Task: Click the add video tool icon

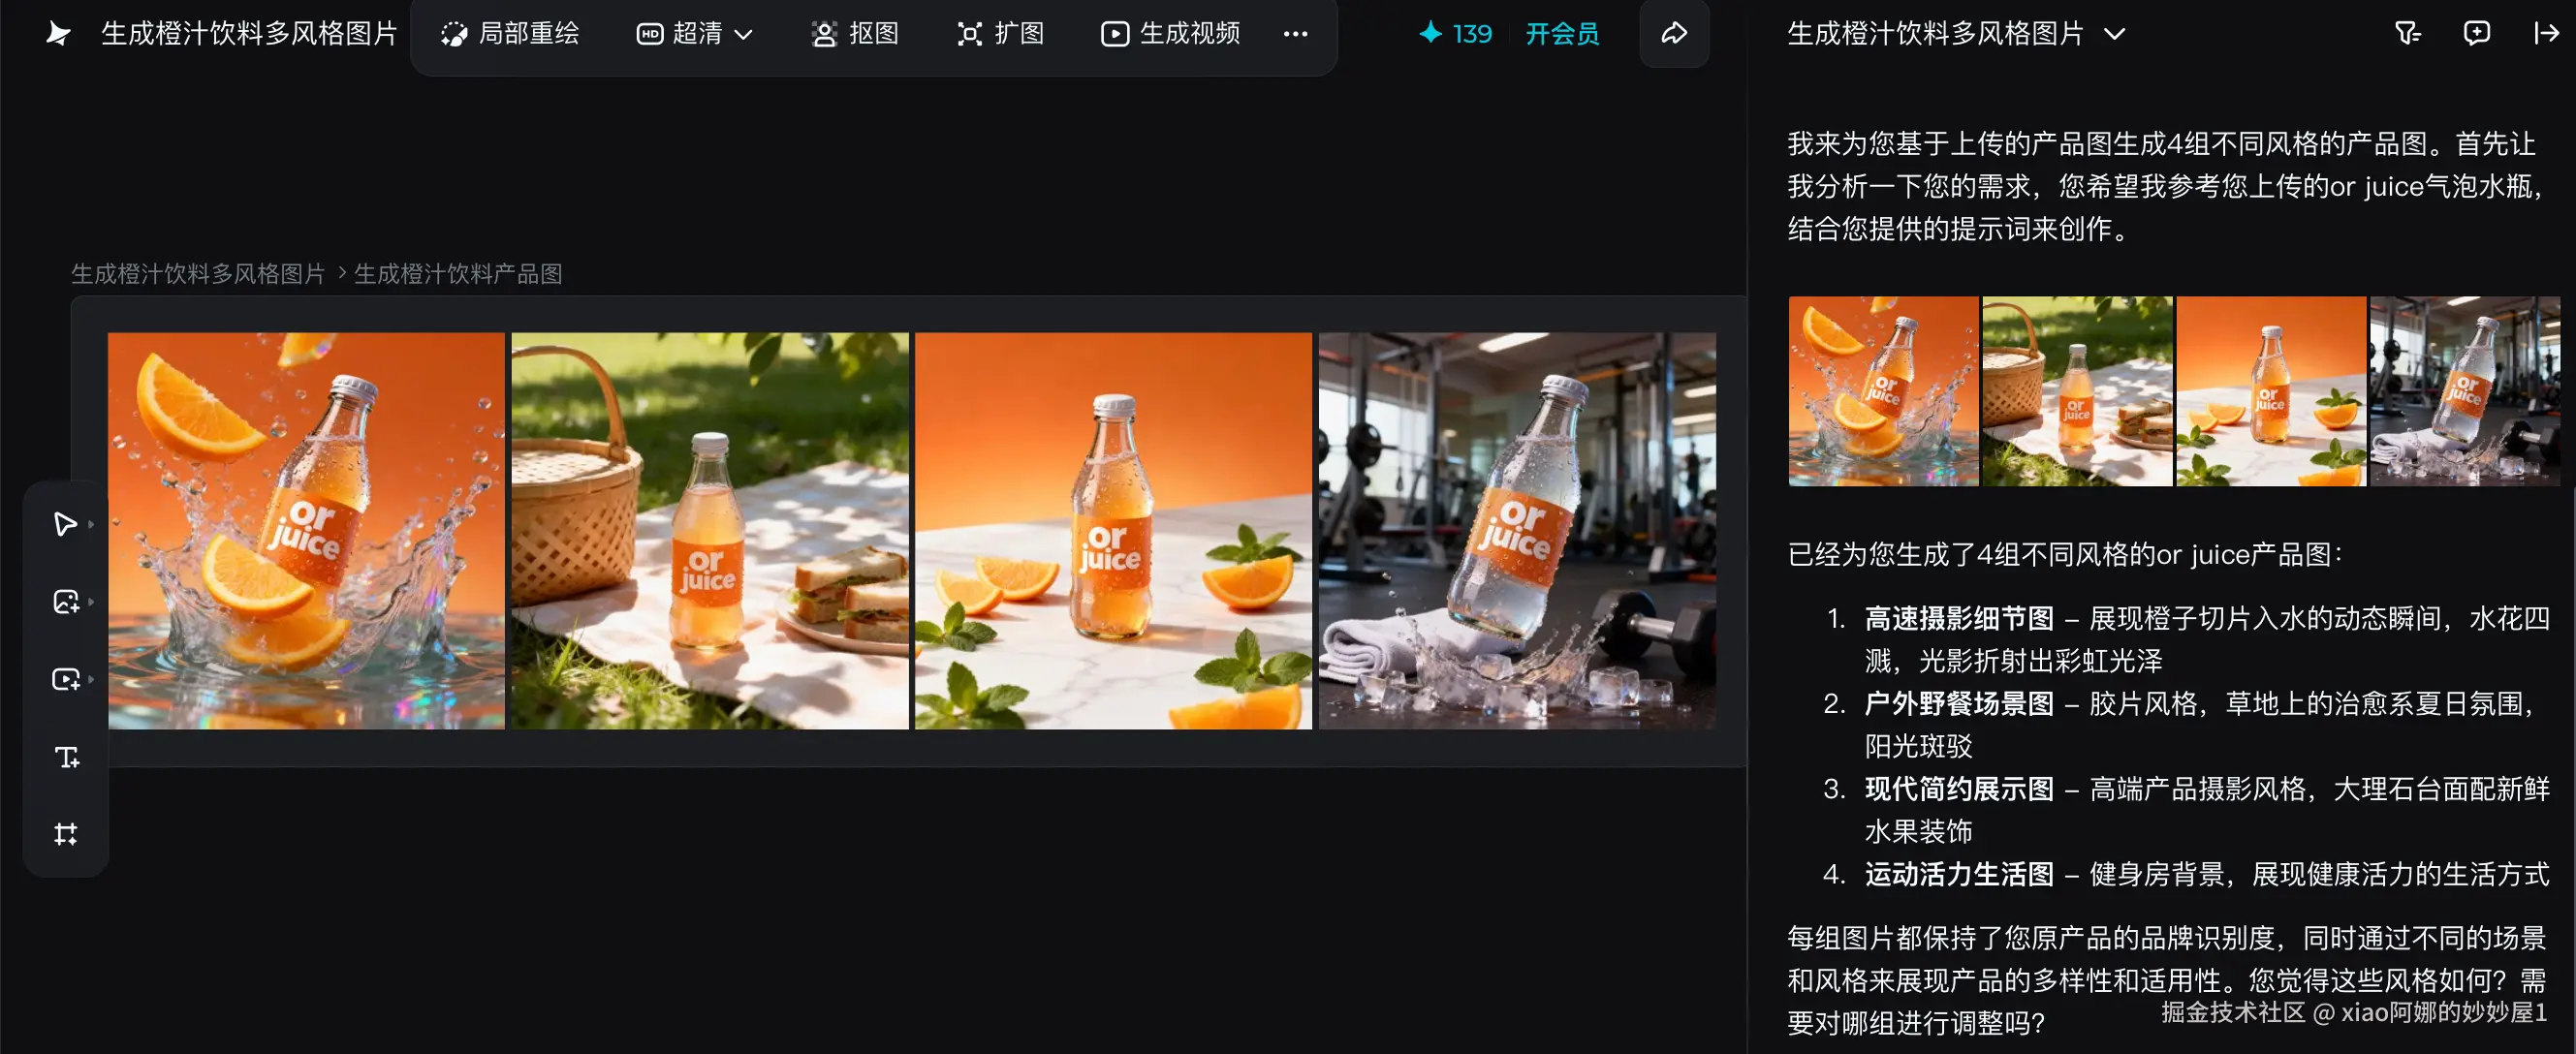Action: pos(65,679)
